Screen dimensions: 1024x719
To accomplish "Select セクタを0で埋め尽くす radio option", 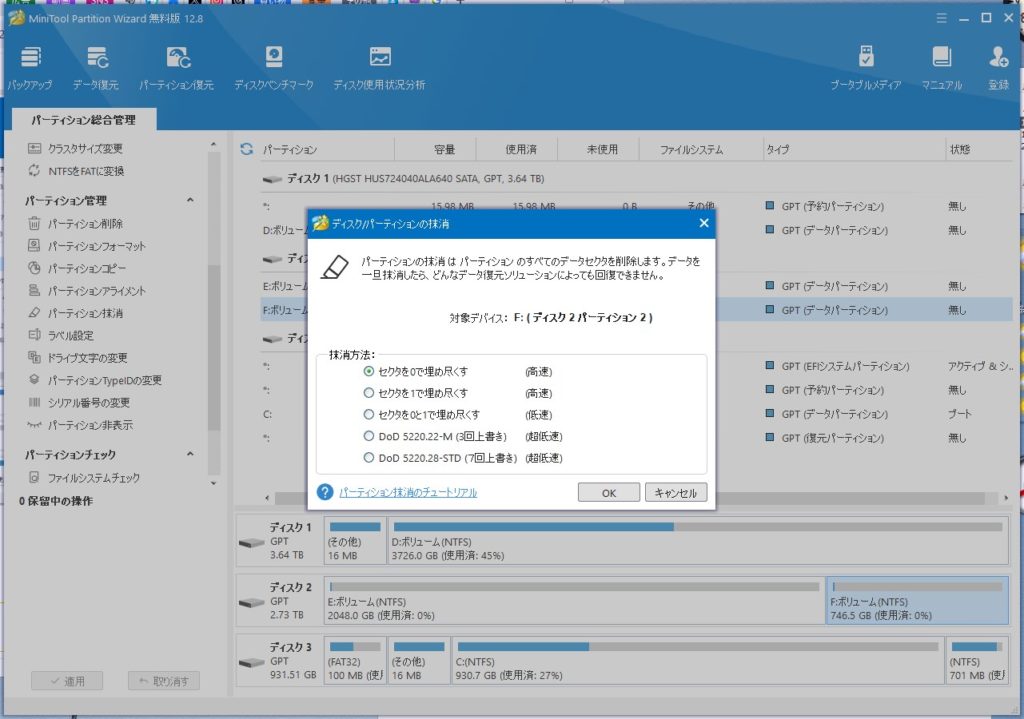I will tap(369, 371).
